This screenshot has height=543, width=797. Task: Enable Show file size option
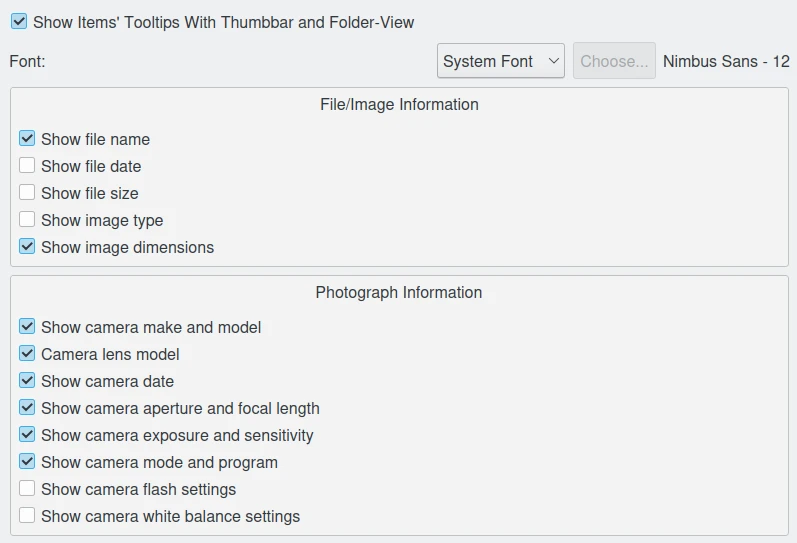(27, 193)
